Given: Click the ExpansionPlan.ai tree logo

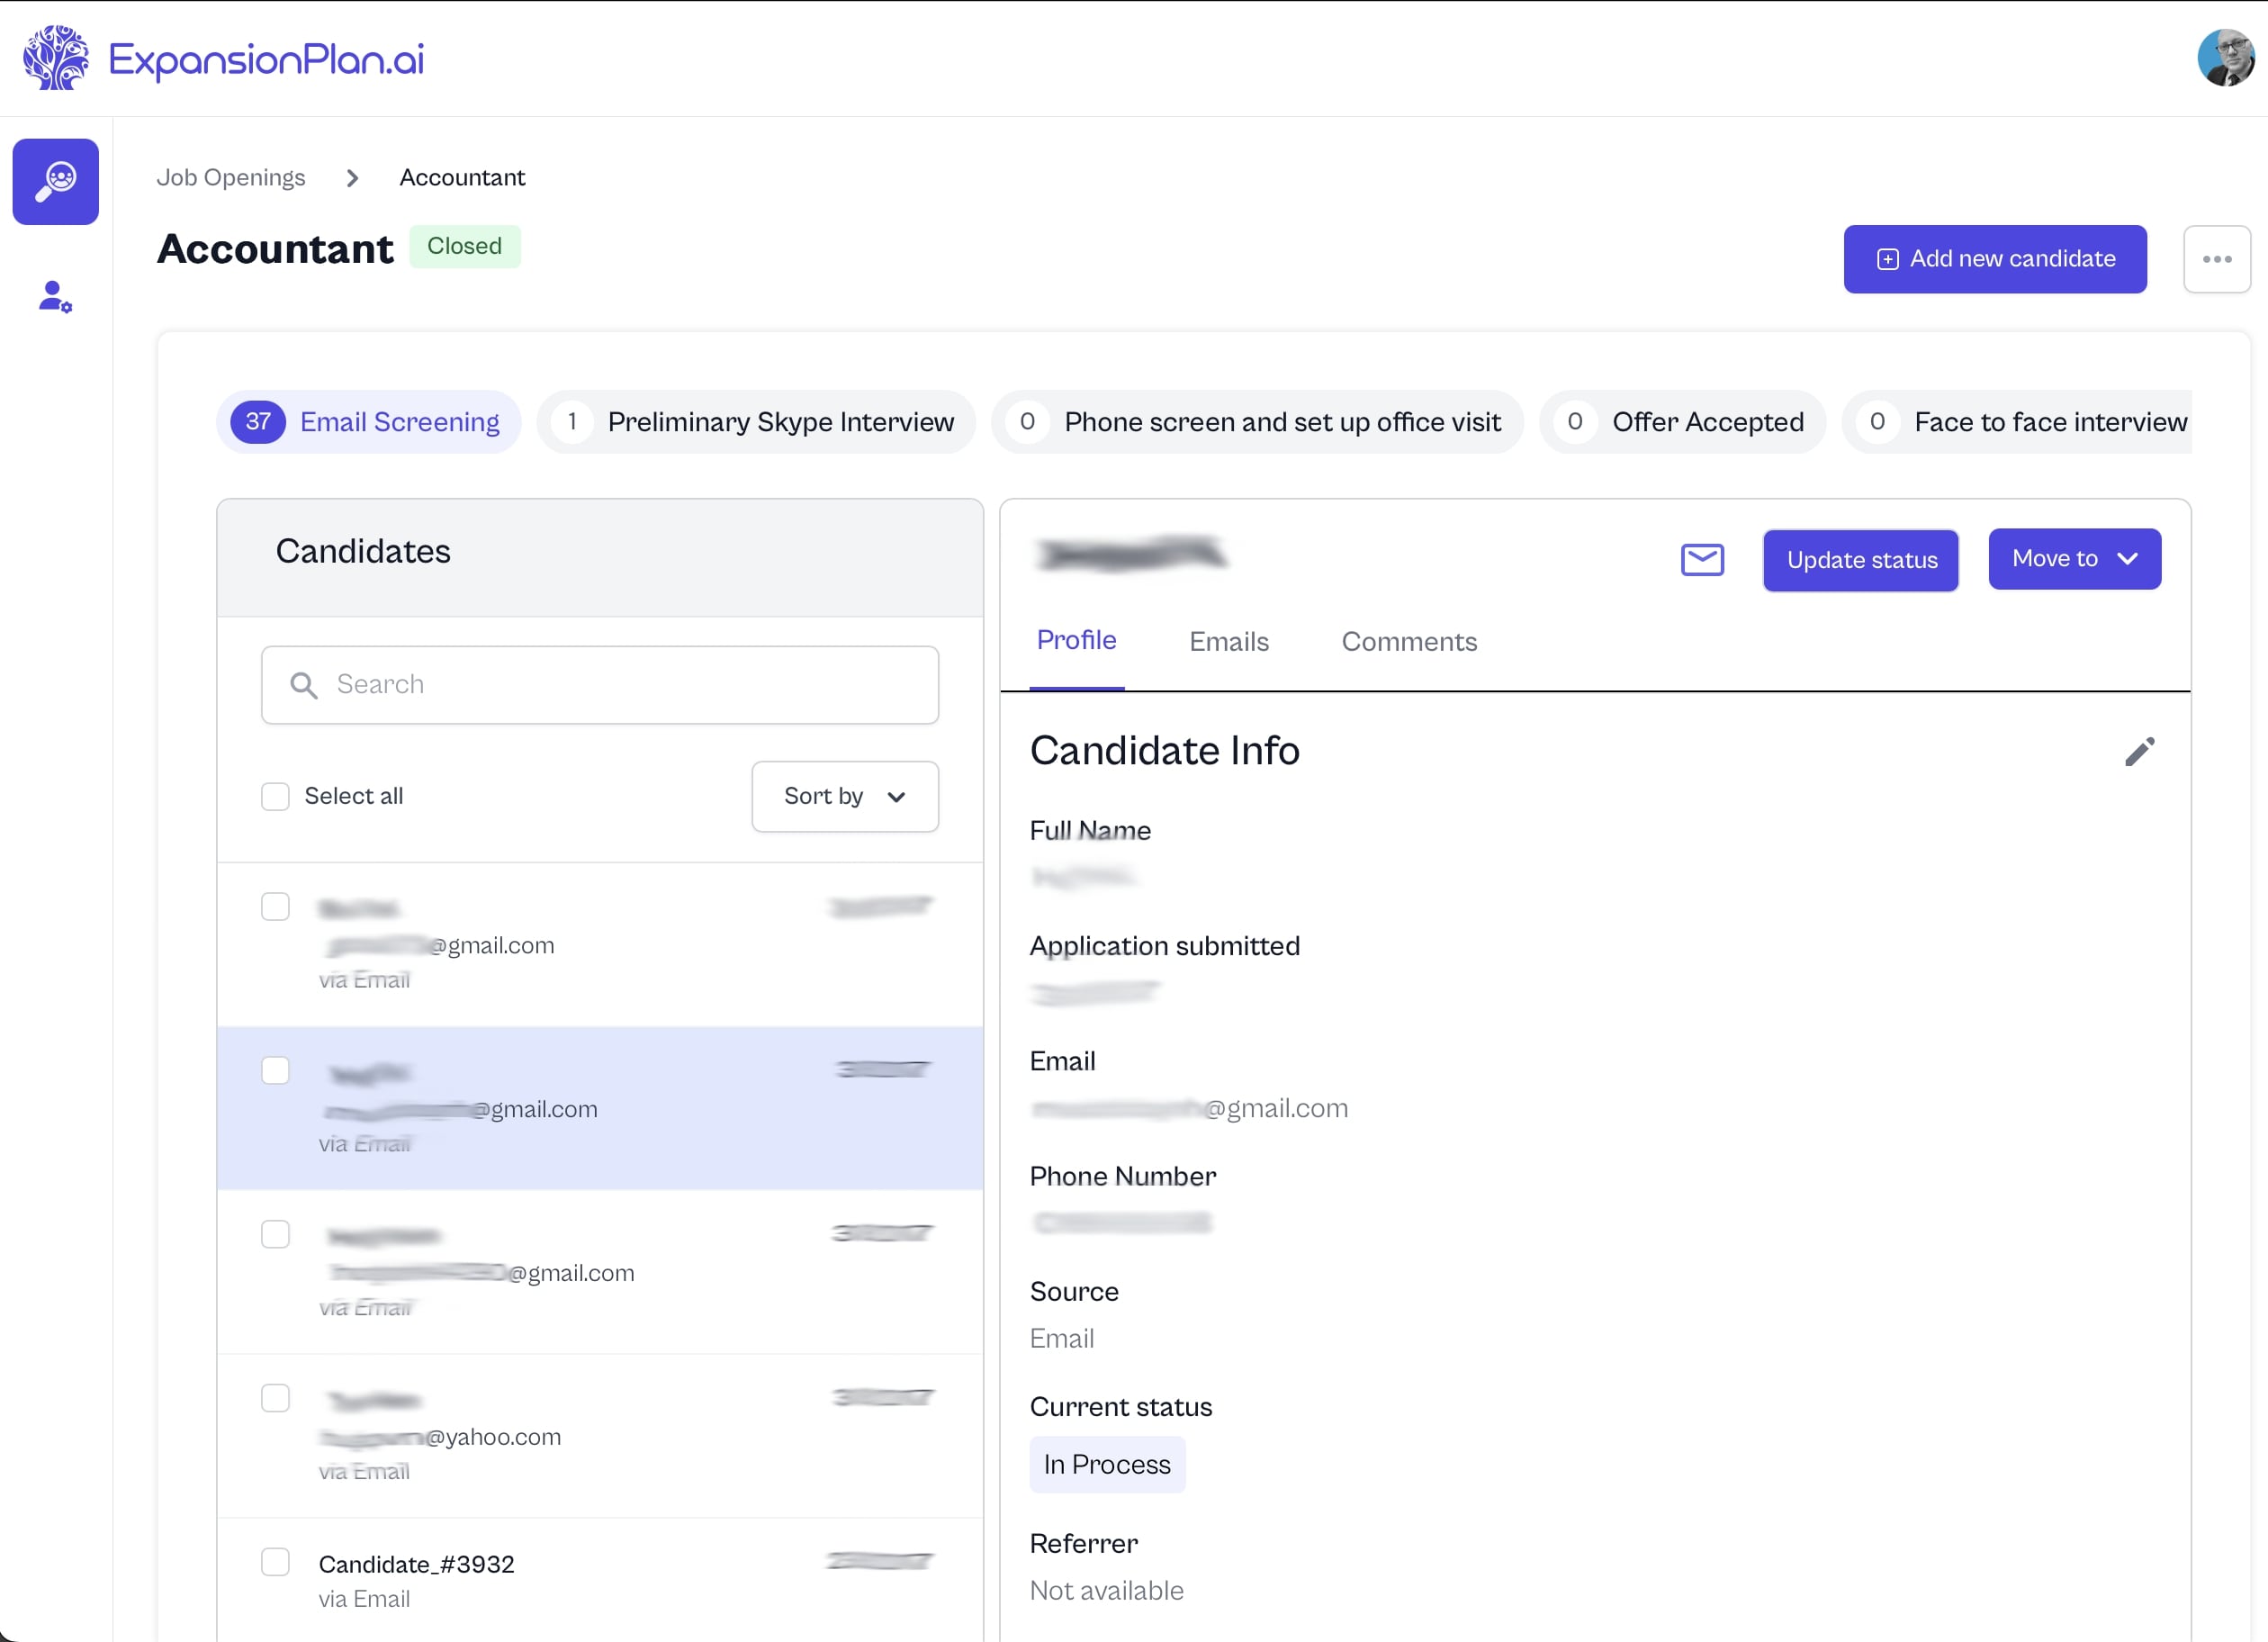Looking at the screenshot, I should [56, 58].
